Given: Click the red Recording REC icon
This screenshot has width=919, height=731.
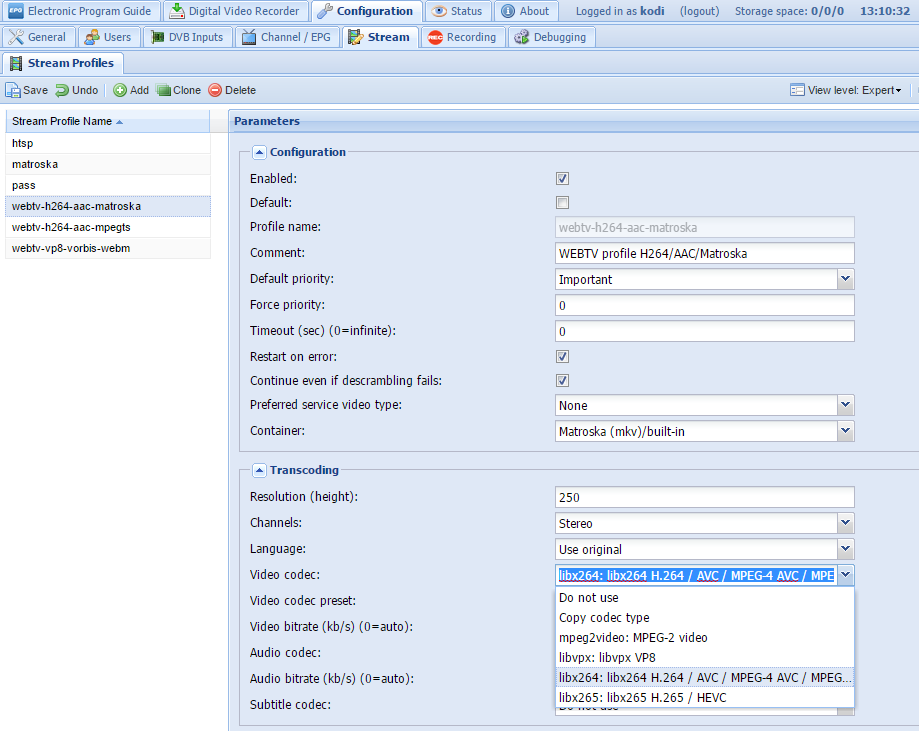Looking at the screenshot, I should [x=435, y=37].
